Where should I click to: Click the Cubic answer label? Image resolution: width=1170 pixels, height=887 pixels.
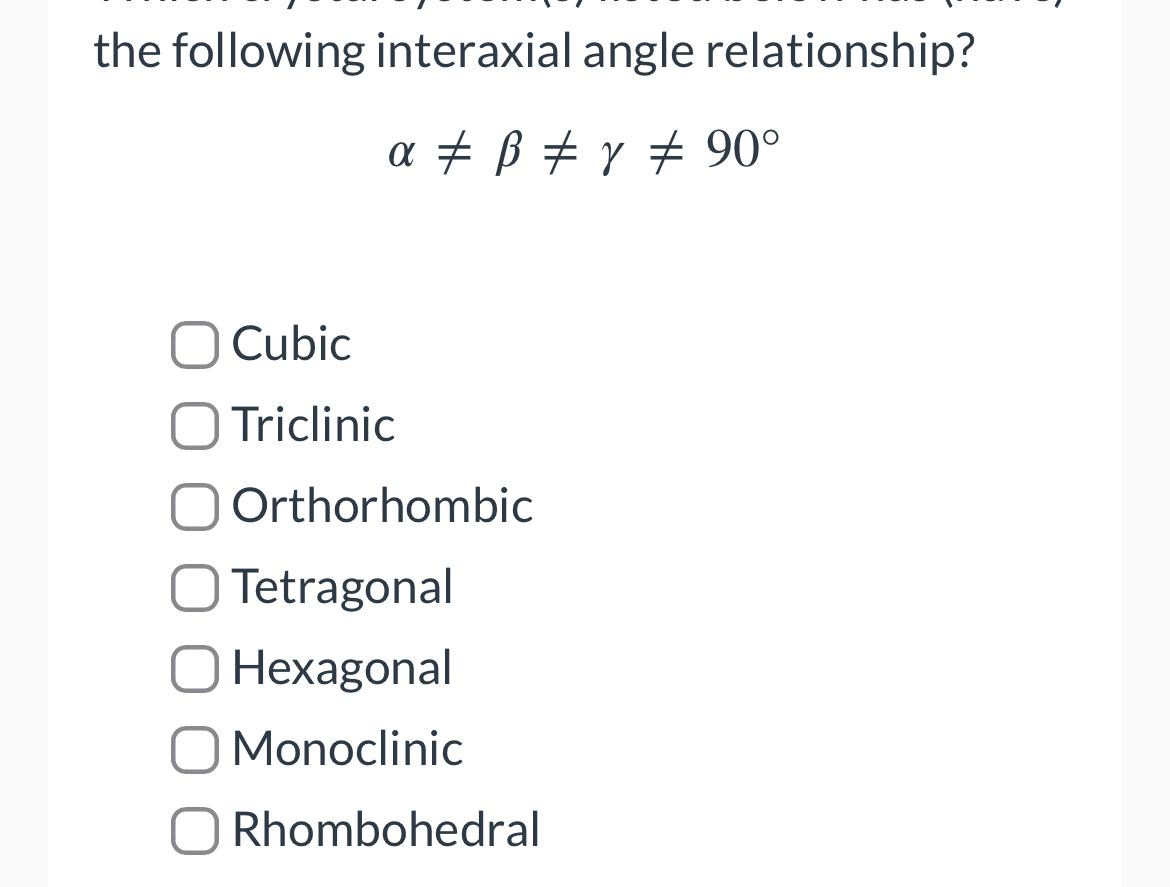pos(291,345)
